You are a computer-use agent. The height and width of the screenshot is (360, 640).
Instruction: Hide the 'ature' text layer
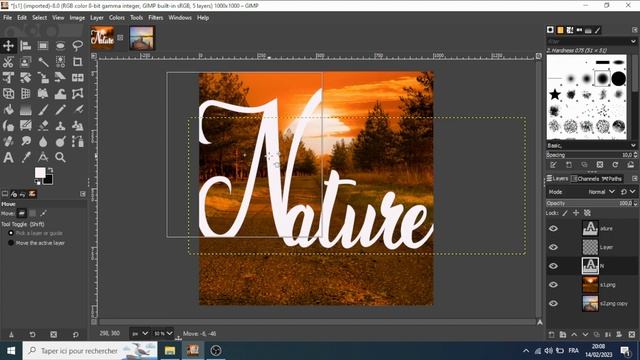(x=553, y=228)
